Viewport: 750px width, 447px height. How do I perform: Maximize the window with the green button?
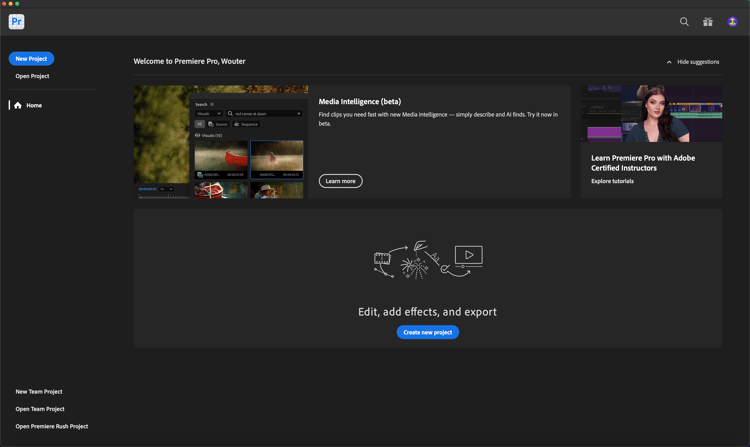[x=17, y=3]
